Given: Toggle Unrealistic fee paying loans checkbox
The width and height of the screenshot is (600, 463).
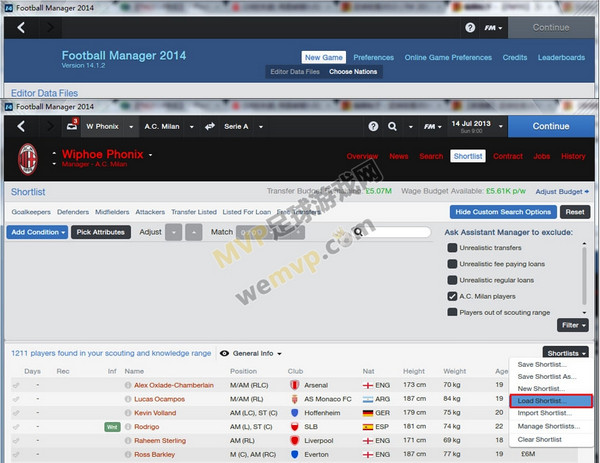Looking at the screenshot, I should click(452, 264).
